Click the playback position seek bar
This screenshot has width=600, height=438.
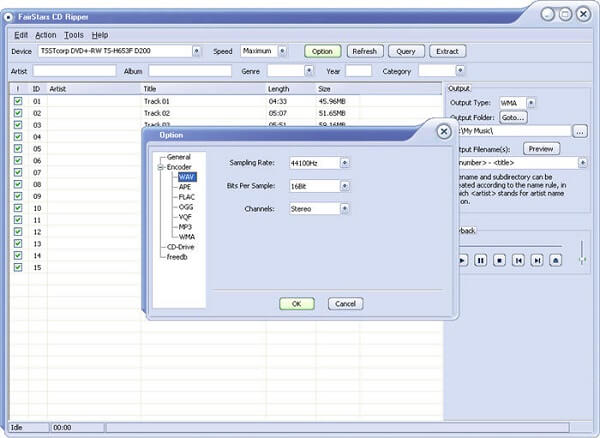[x=510, y=246]
